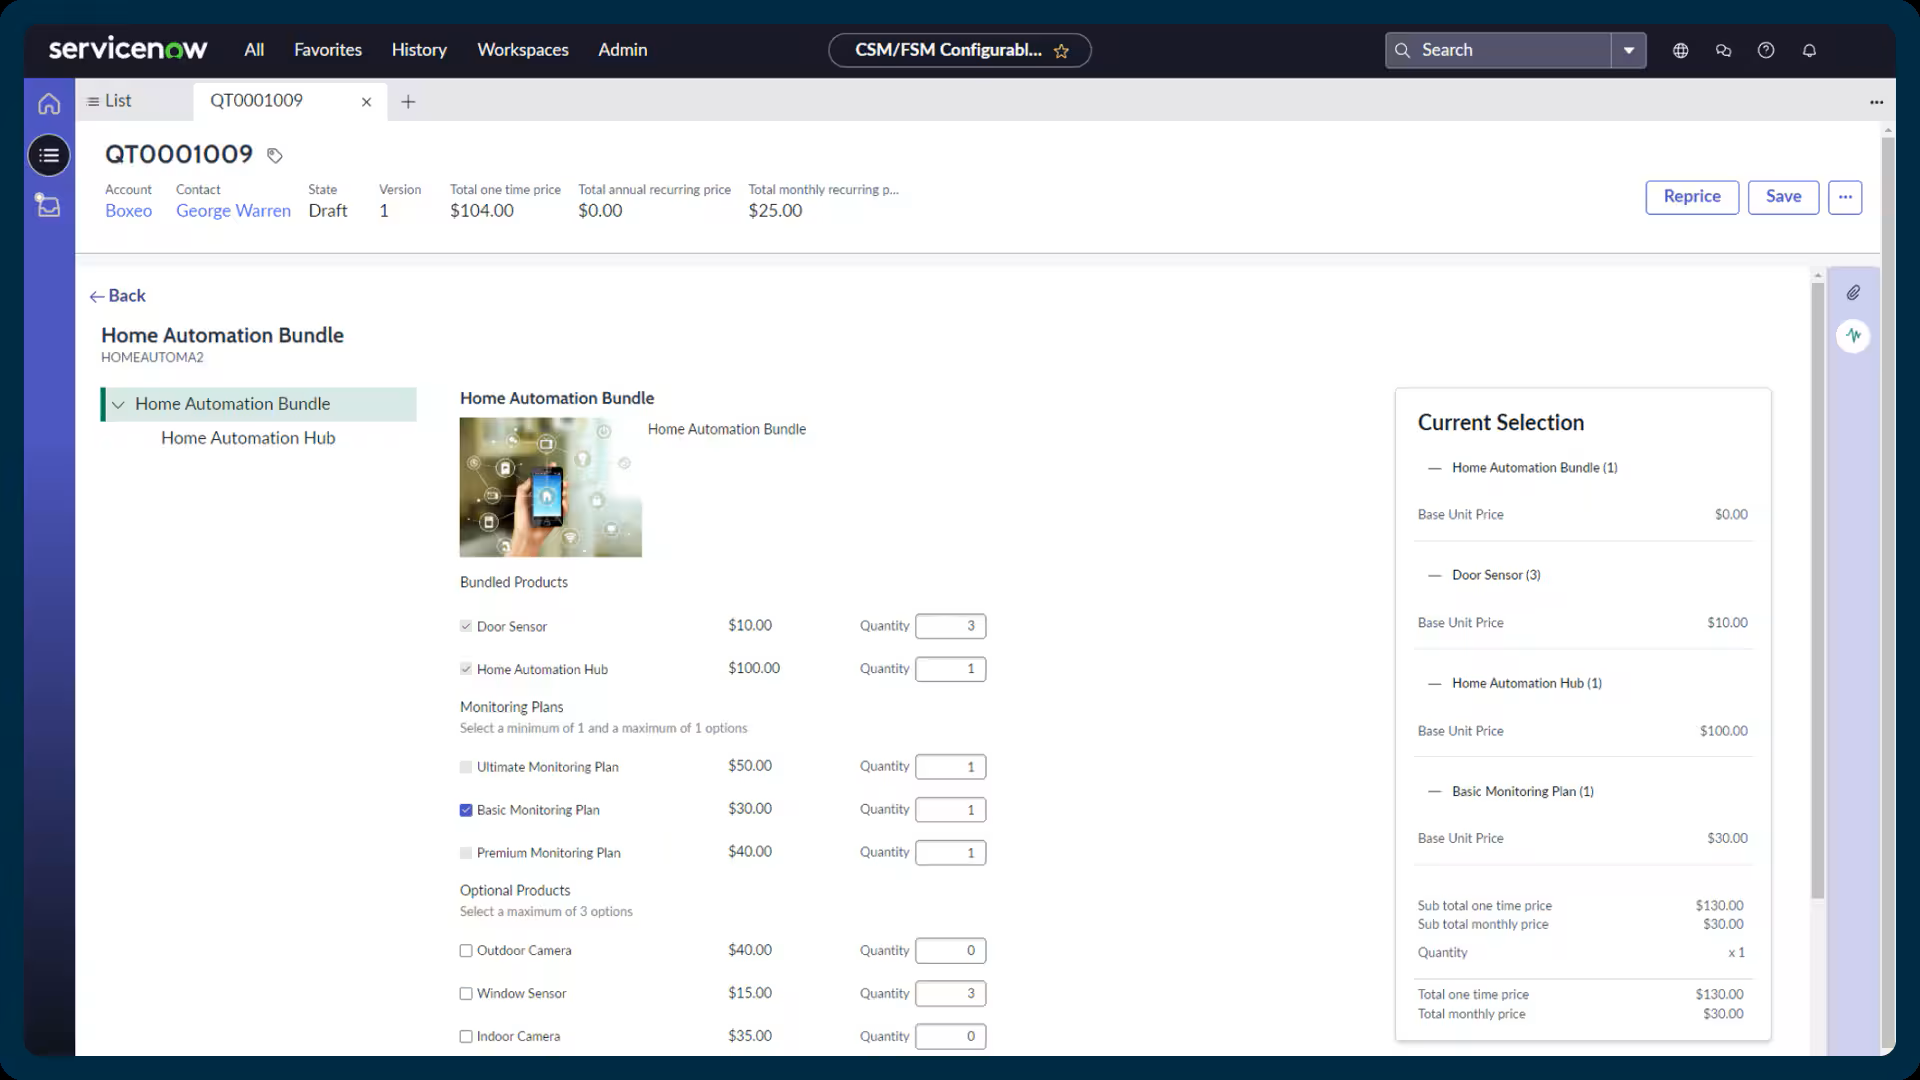Click the Reprice button

1692,197
